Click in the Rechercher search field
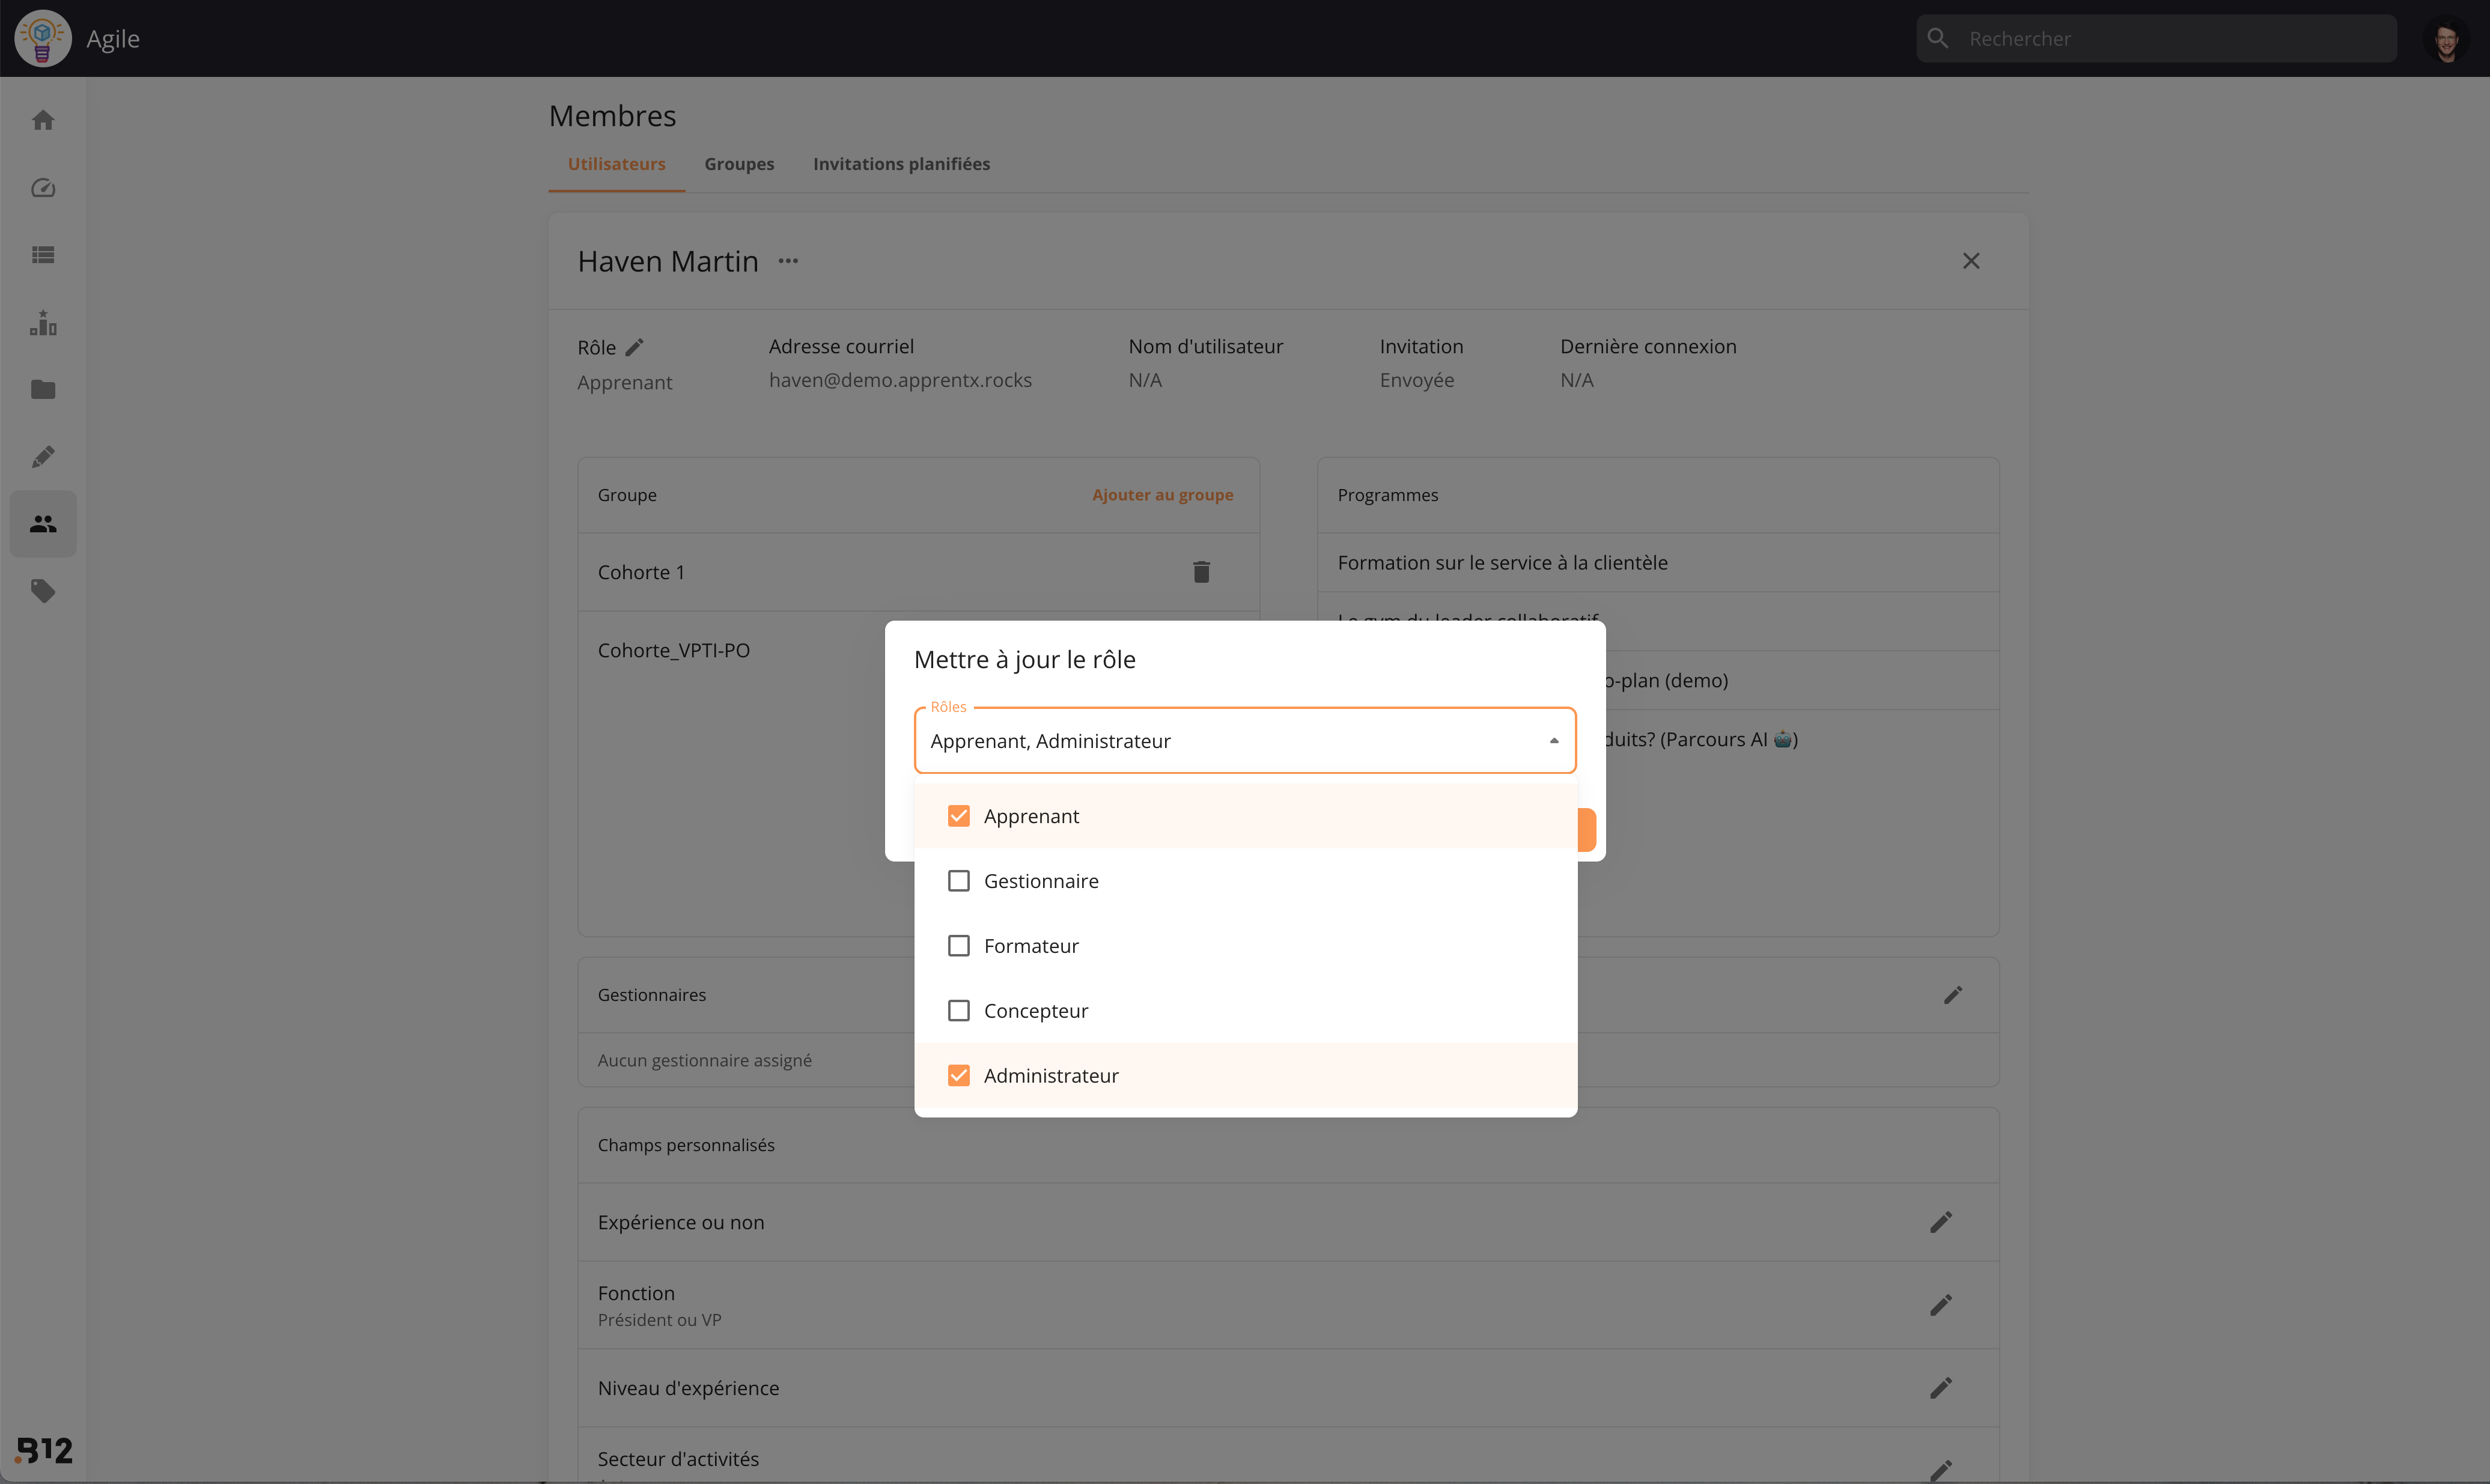Viewport: 2490px width, 1484px height. pyautogui.click(x=2156, y=39)
